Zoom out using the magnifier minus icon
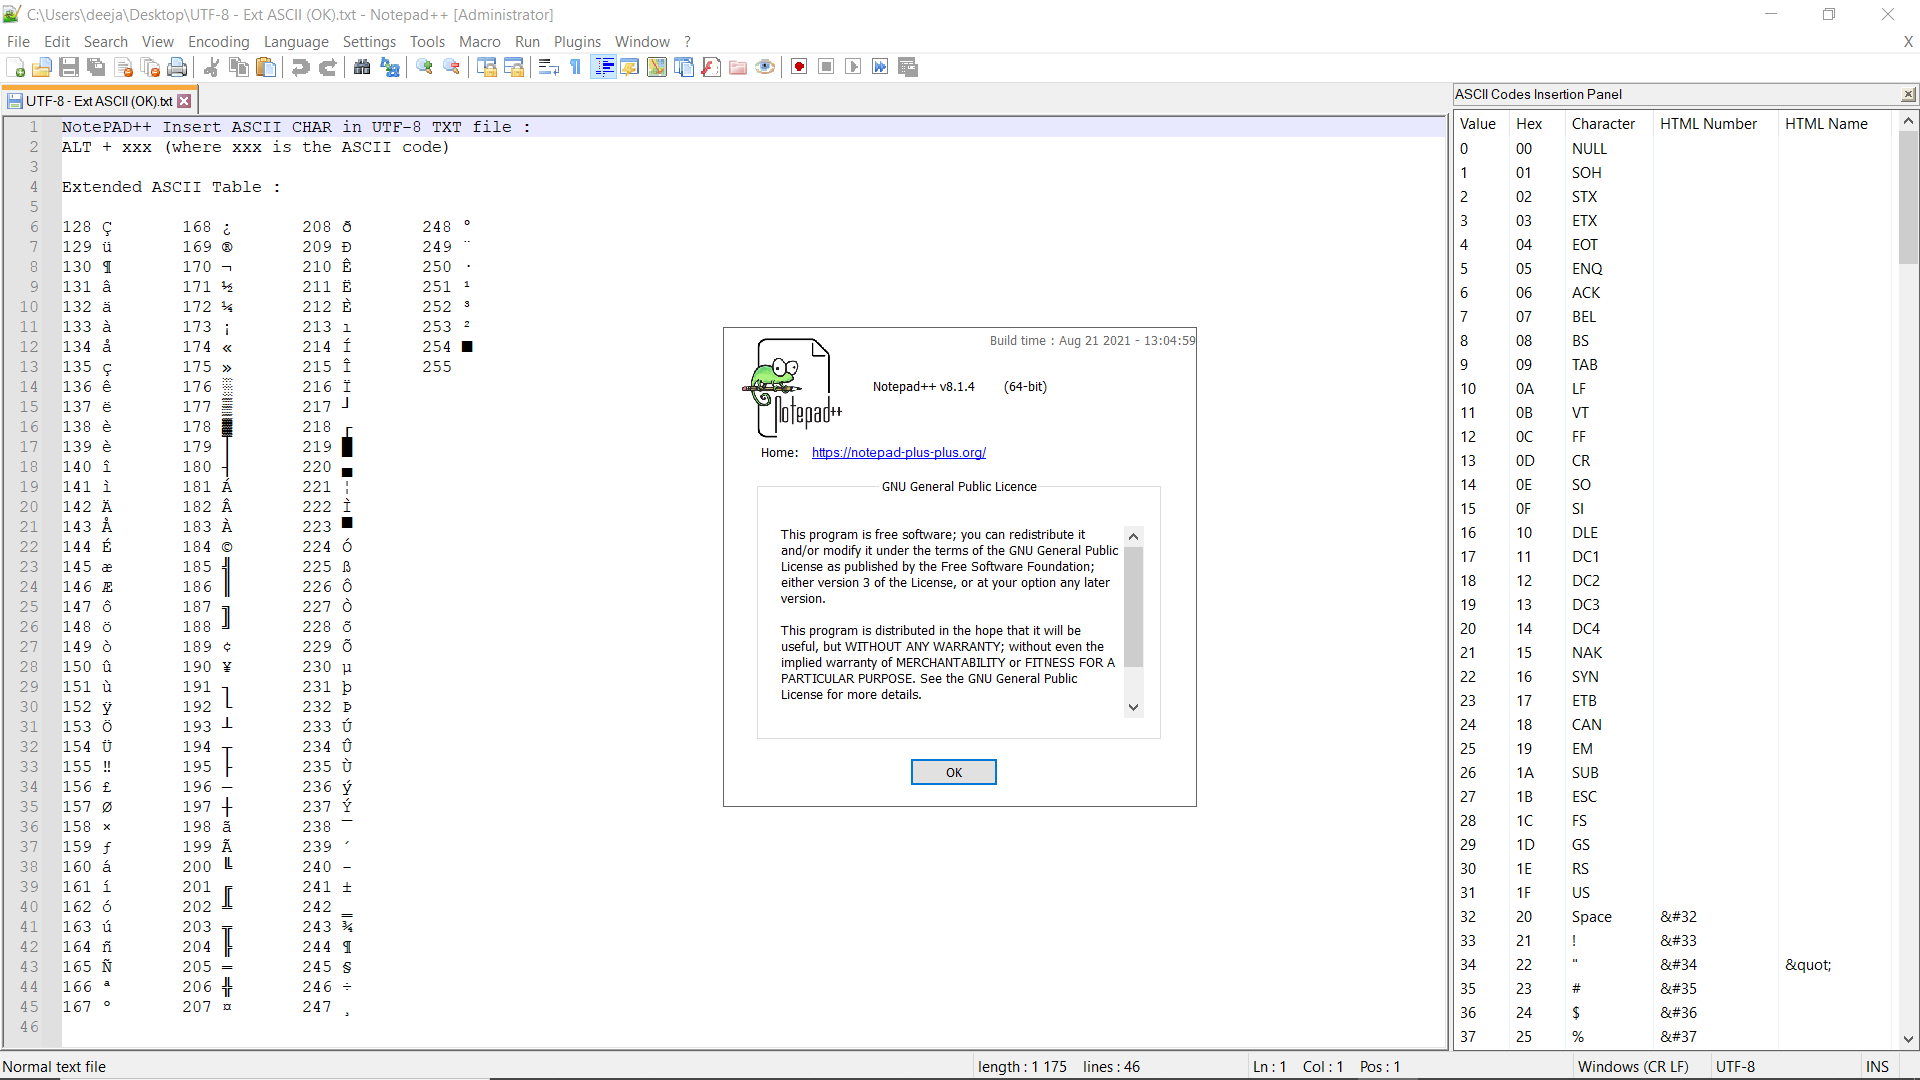This screenshot has height=1080, width=1920. click(x=452, y=67)
